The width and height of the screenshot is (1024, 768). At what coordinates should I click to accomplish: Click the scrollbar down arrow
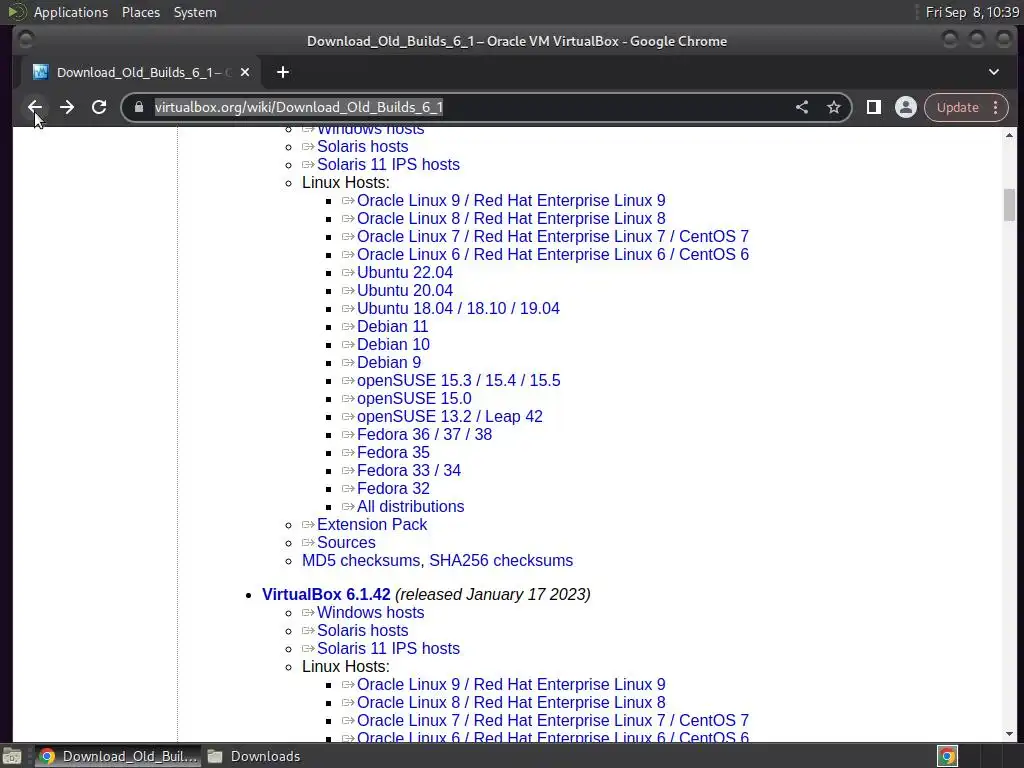coord(1010,734)
